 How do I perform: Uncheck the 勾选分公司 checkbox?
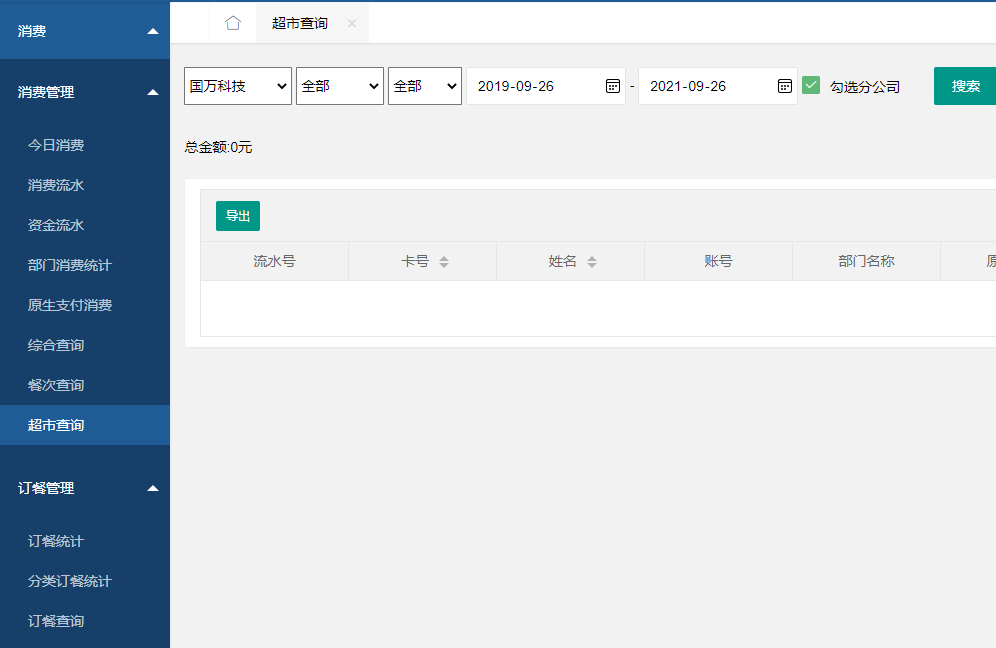(x=811, y=86)
